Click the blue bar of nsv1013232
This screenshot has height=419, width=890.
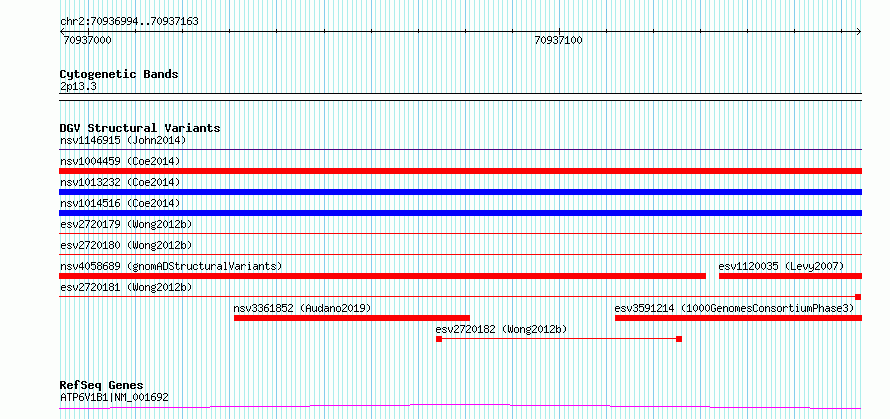460,192
